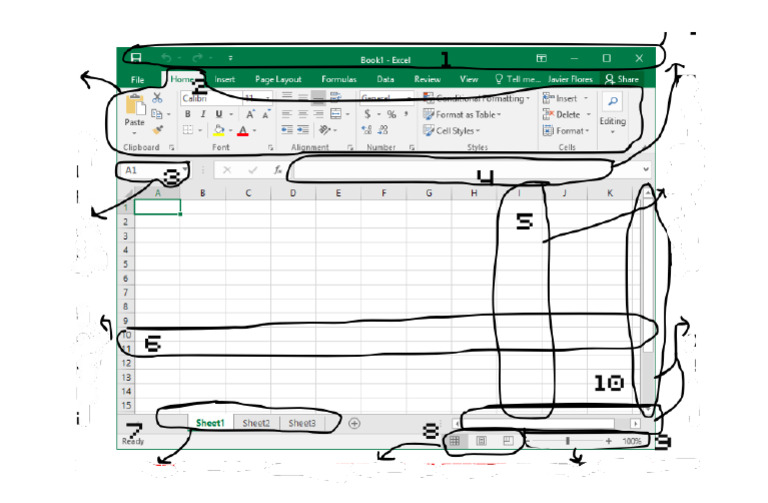Toggle Middle Align vertical alignment
This screenshot has height=503, width=768.
303,97
